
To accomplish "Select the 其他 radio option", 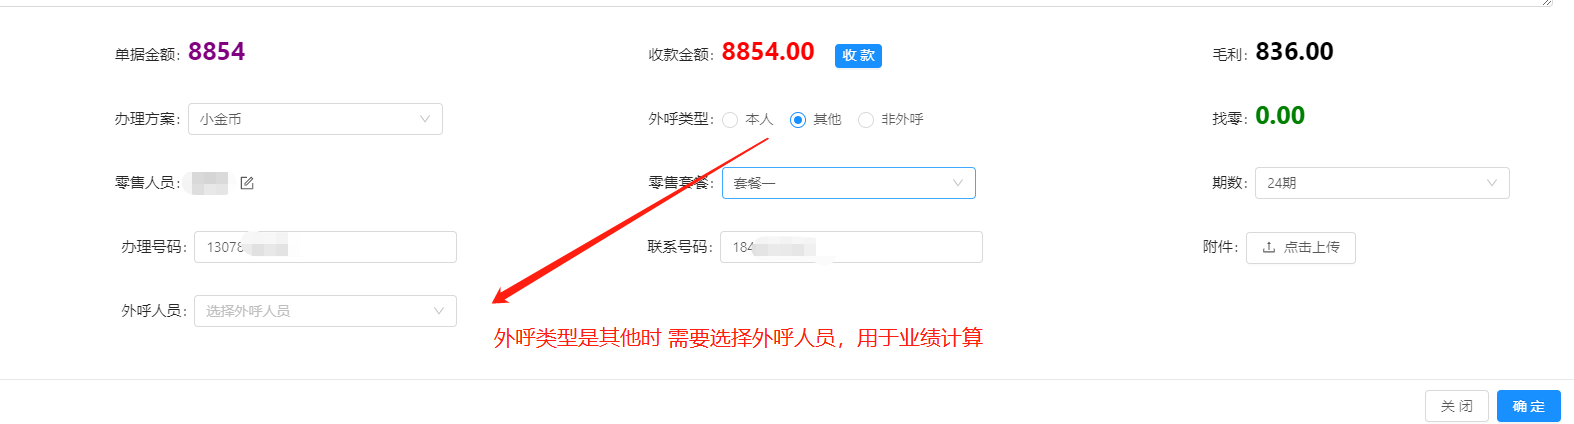I will (798, 120).
